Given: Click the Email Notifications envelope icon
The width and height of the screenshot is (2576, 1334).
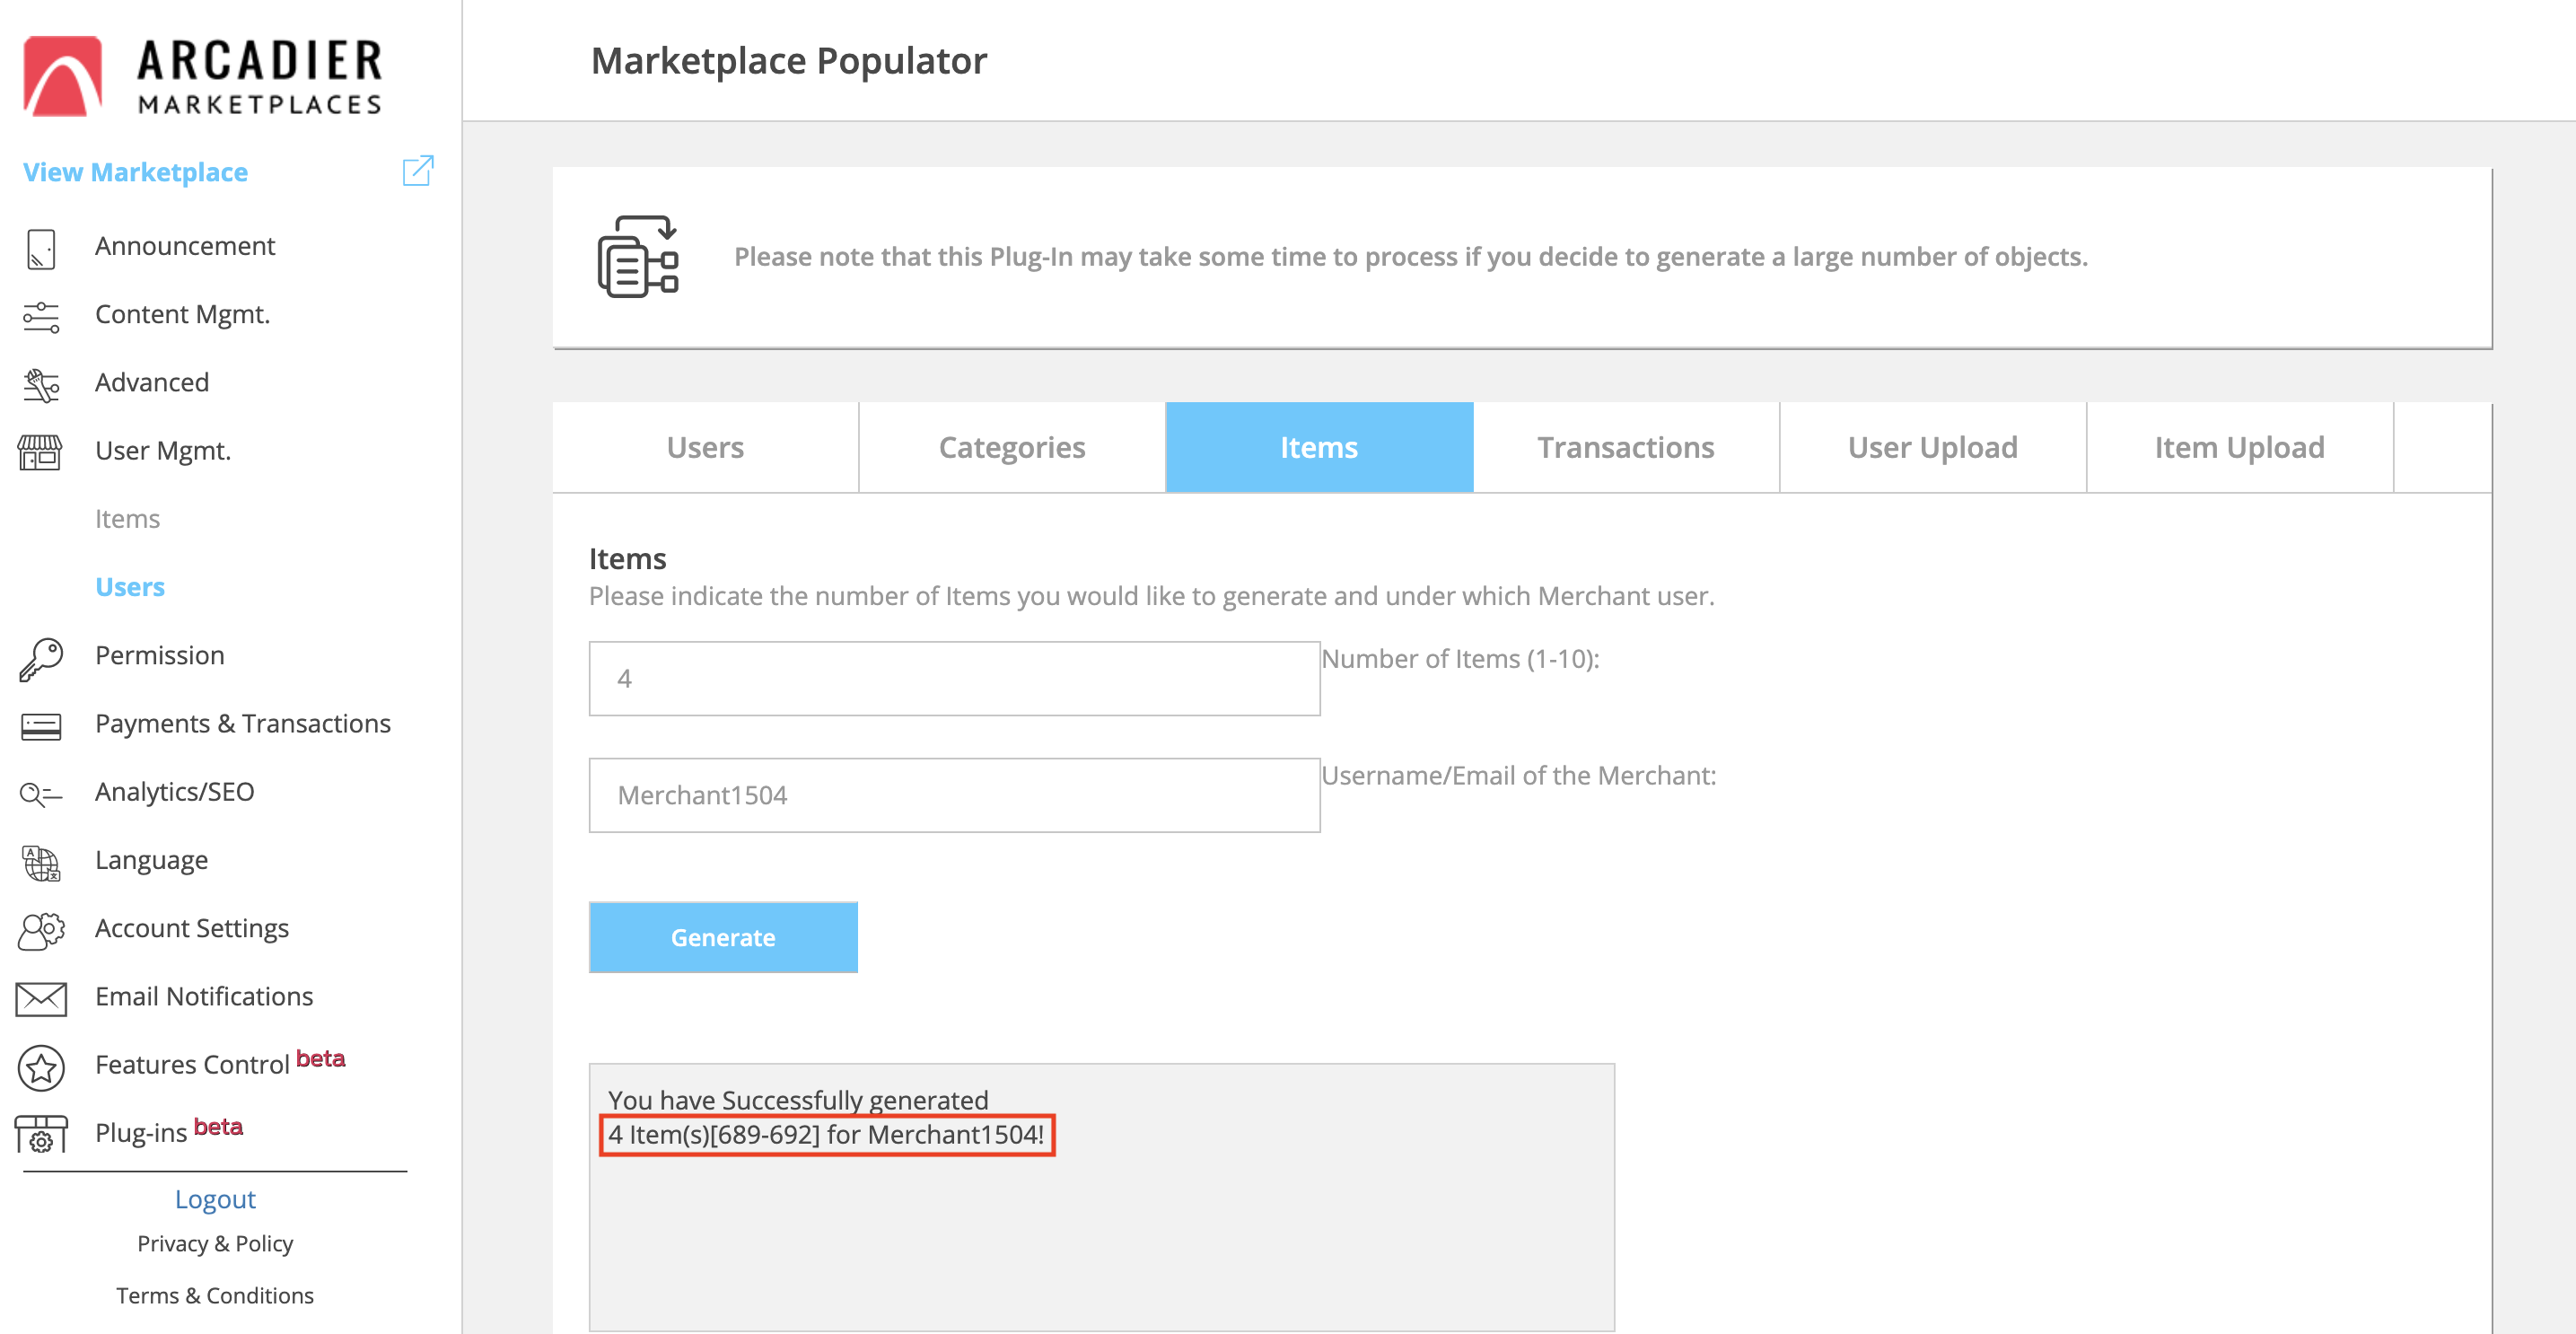Looking at the screenshot, I should [41, 998].
